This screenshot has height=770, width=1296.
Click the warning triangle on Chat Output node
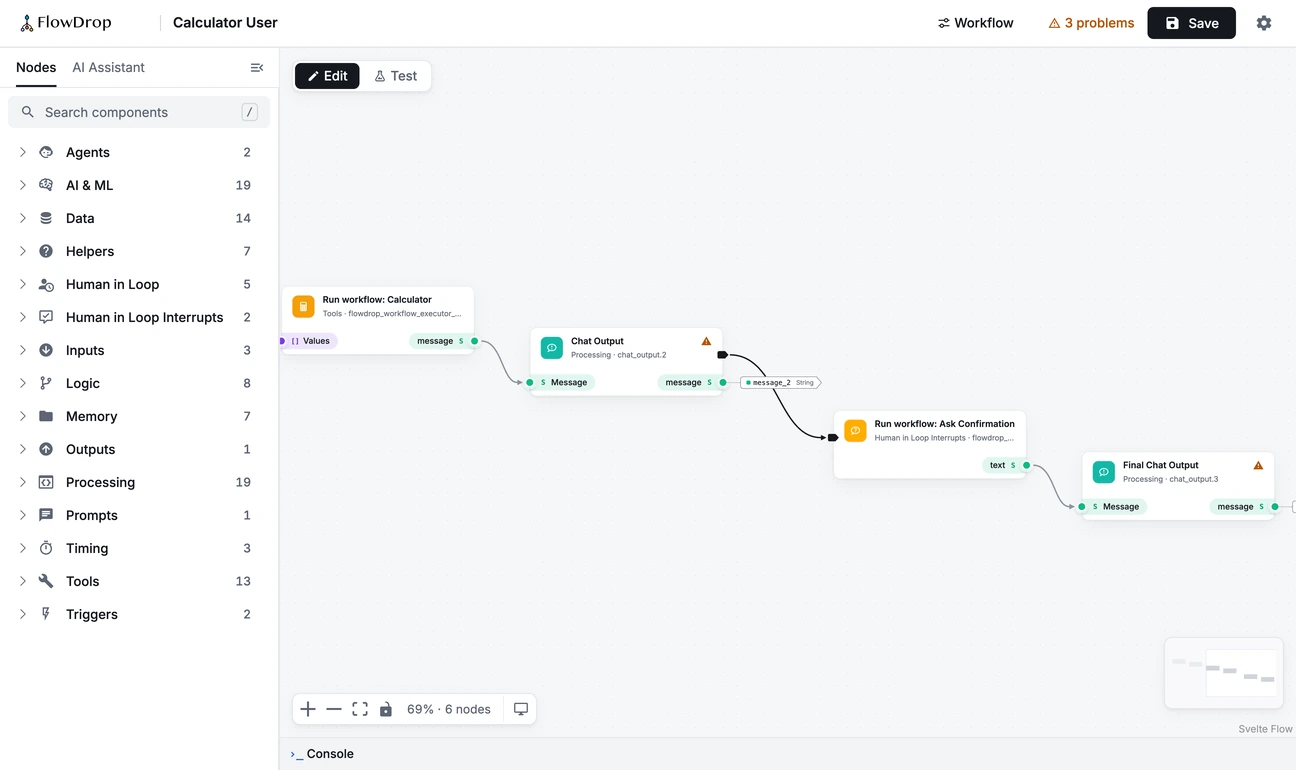point(706,341)
